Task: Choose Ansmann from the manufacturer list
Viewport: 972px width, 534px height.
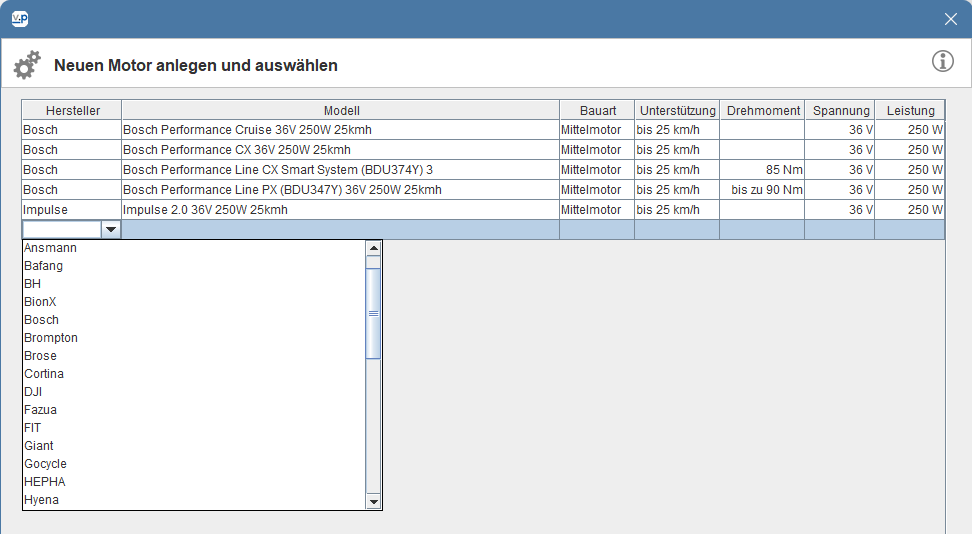Action: [194, 247]
